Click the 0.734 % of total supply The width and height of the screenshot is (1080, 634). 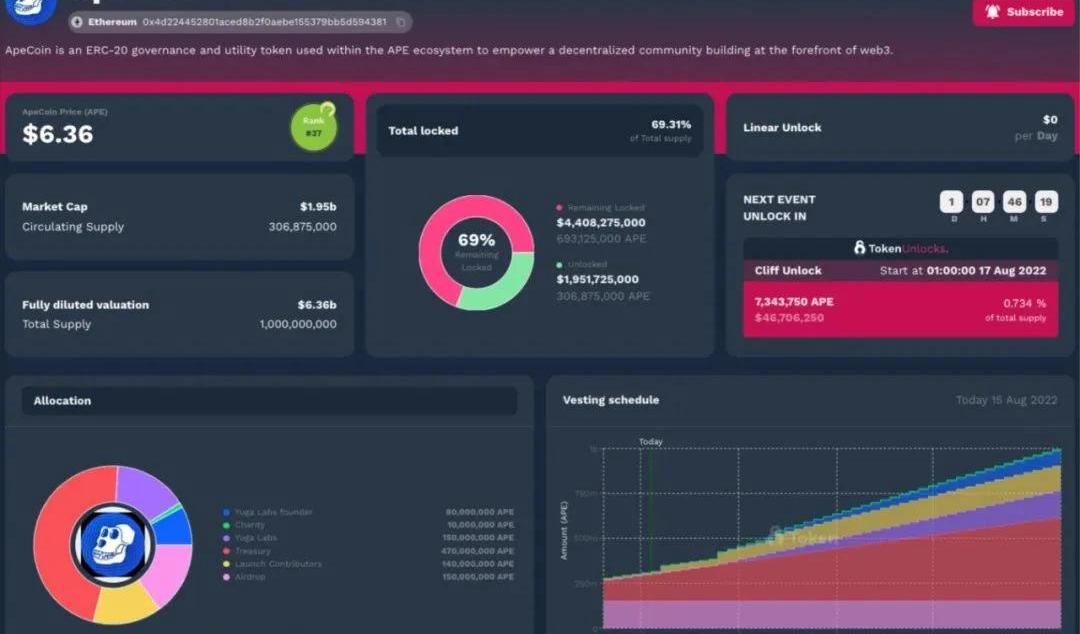point(1015,309)
